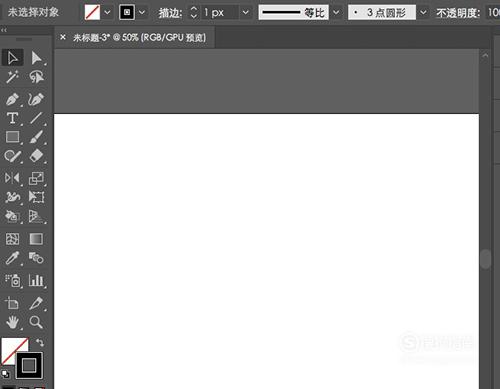Select the Direct Selection tool
The width and height of the screenshot is (500, 389).
pos(36,58)
